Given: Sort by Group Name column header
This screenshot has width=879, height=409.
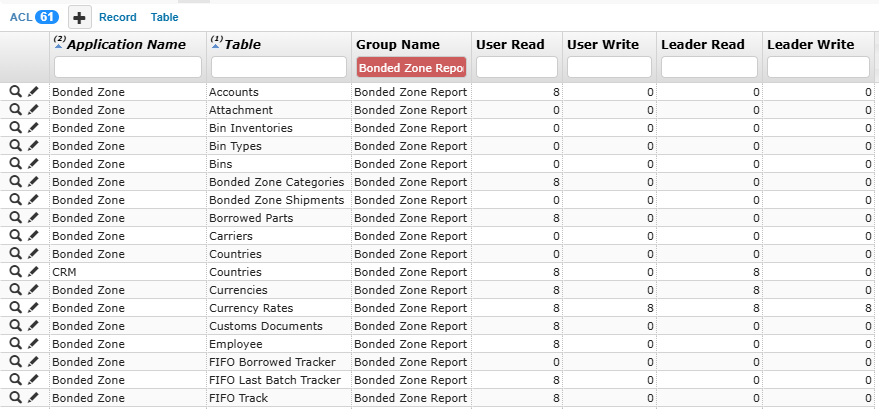Looking at the screenshot, I should (x=398, y=45).
